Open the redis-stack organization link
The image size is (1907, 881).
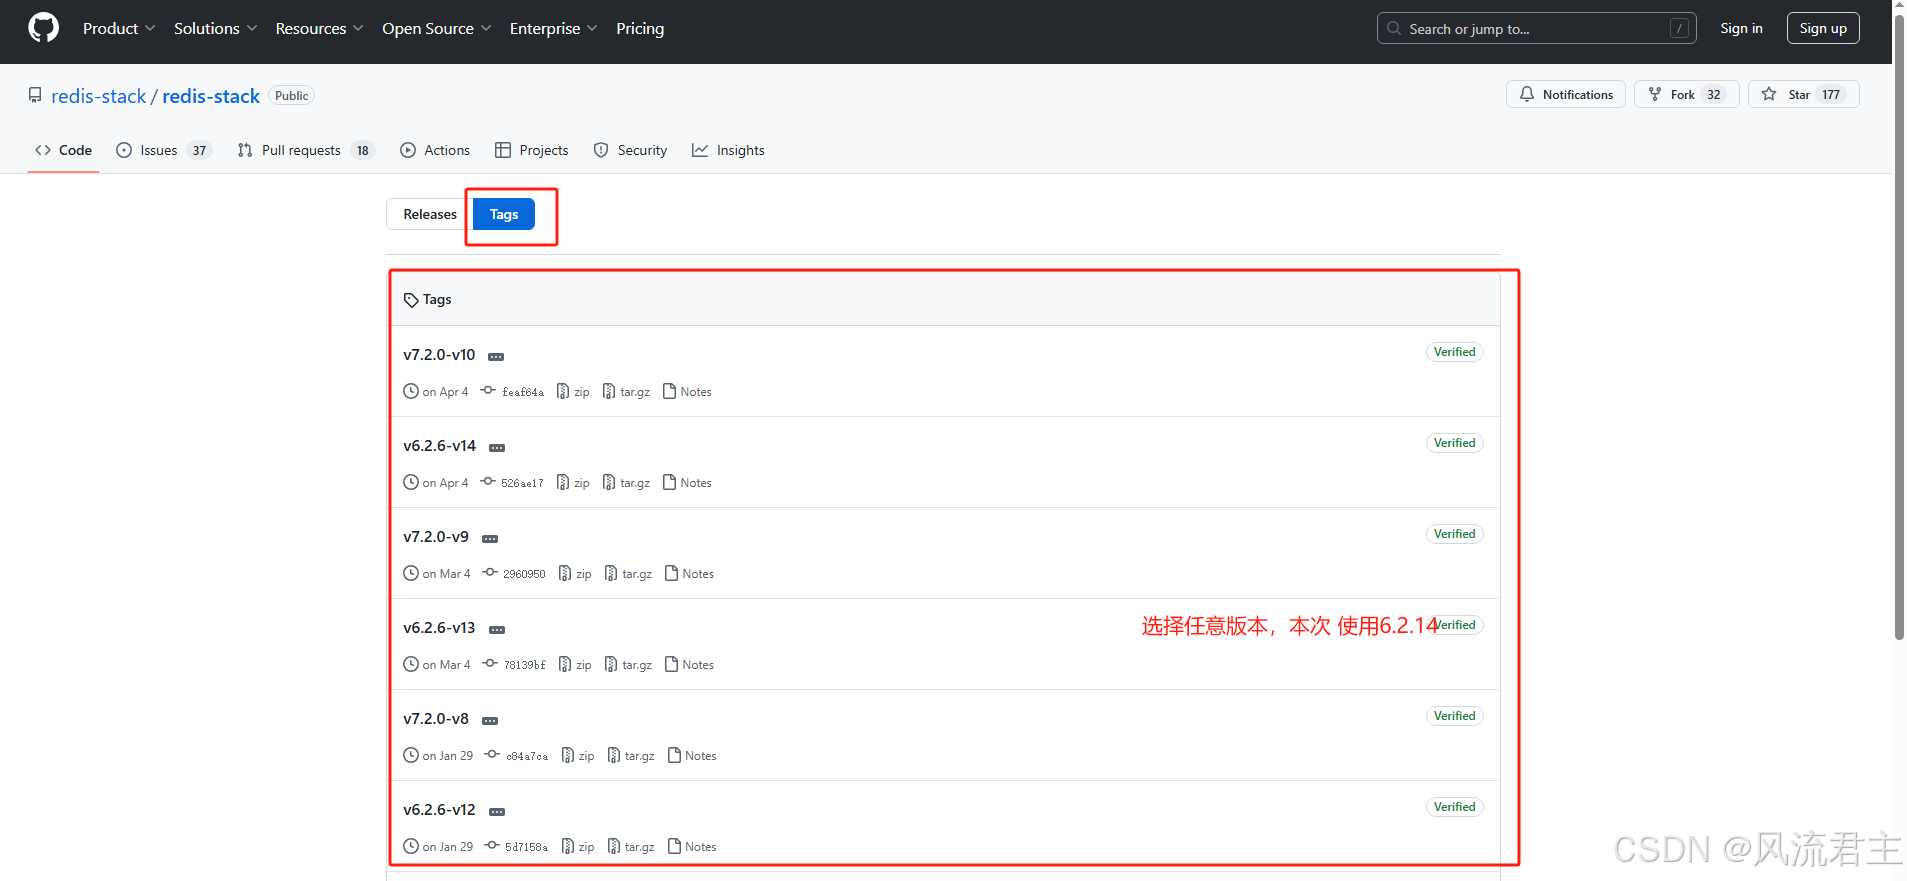tap(98, 96)
